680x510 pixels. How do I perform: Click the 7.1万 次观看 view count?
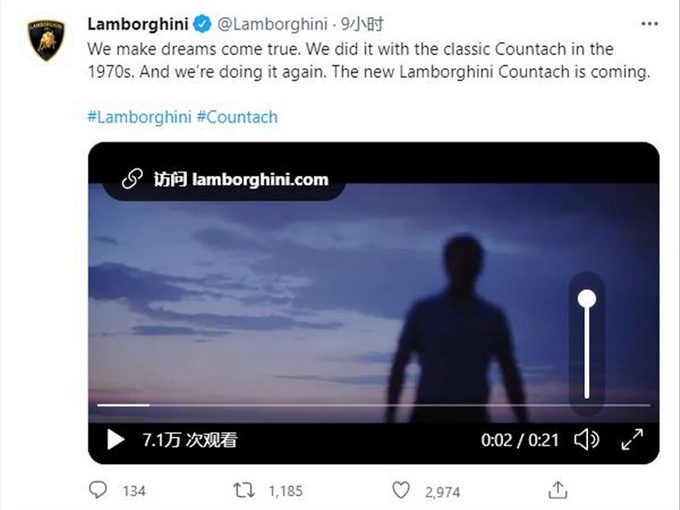(x=190, y=439)
